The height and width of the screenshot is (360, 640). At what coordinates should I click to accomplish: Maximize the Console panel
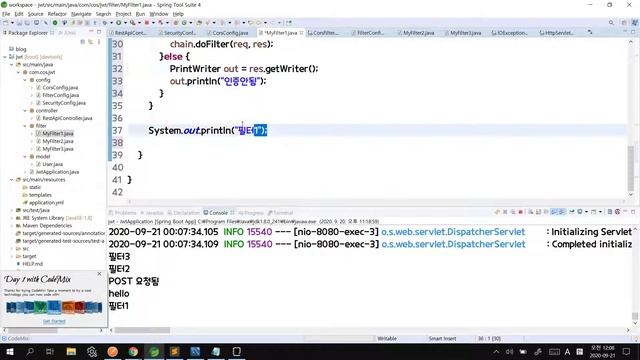pyautogui.click(x=633, y=212)
